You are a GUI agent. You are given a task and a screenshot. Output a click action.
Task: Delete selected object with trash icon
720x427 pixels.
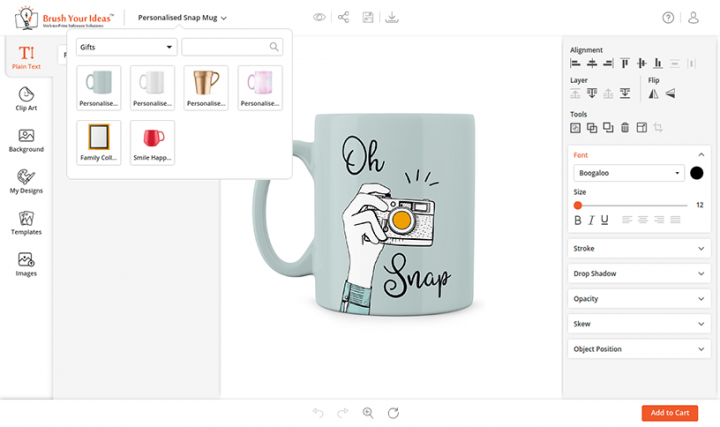(x=625, y=128)
